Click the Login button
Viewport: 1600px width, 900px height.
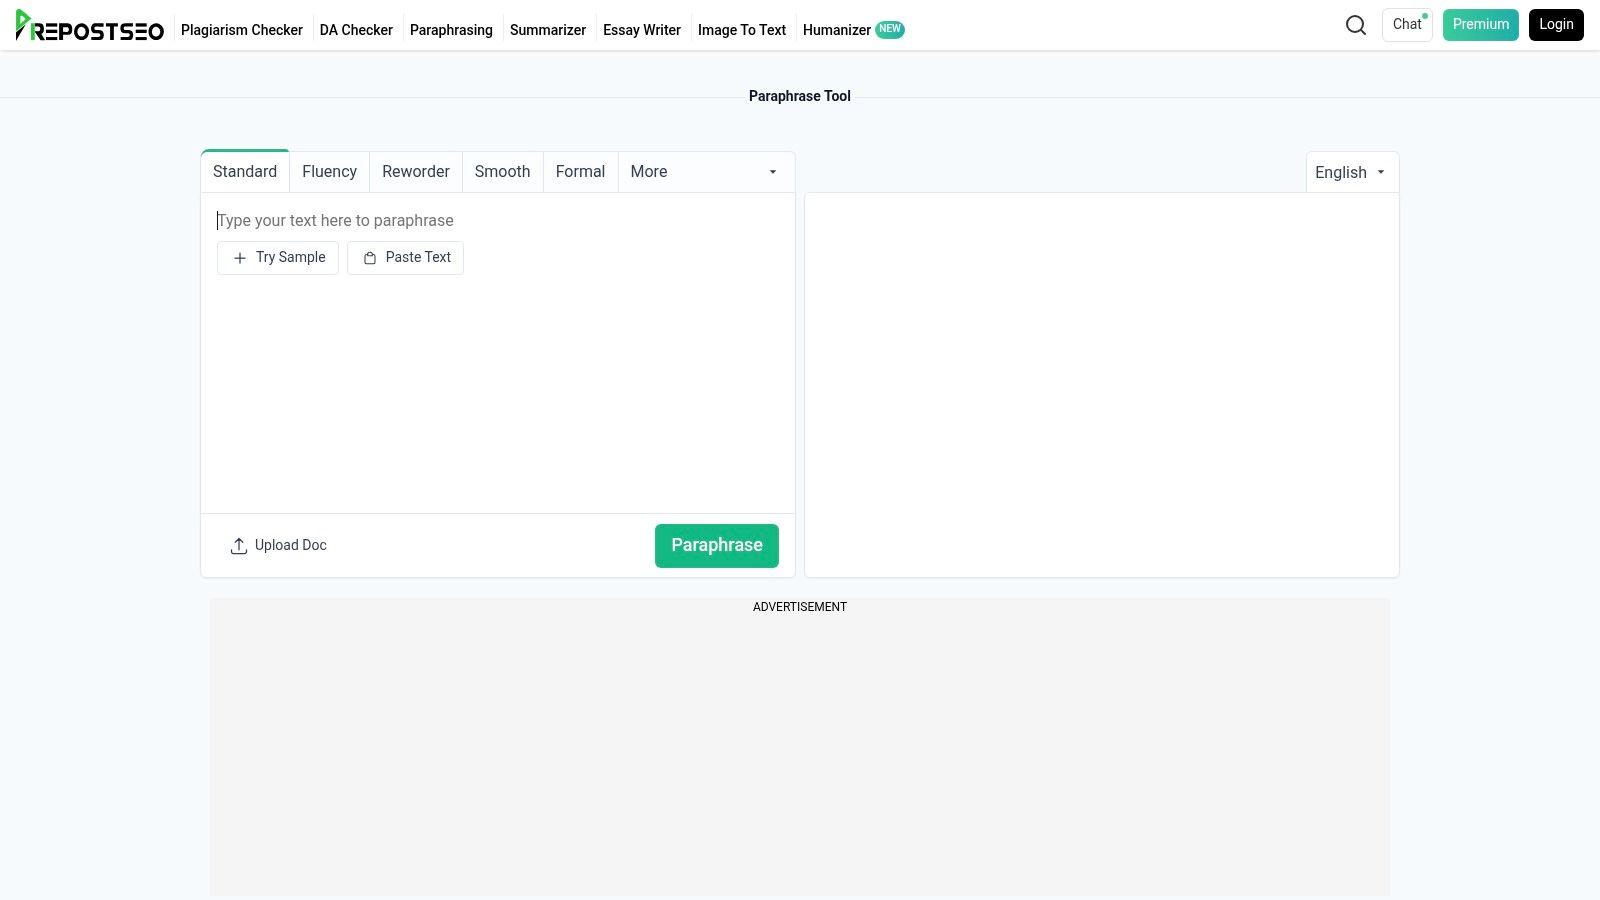click(1556, 25)
